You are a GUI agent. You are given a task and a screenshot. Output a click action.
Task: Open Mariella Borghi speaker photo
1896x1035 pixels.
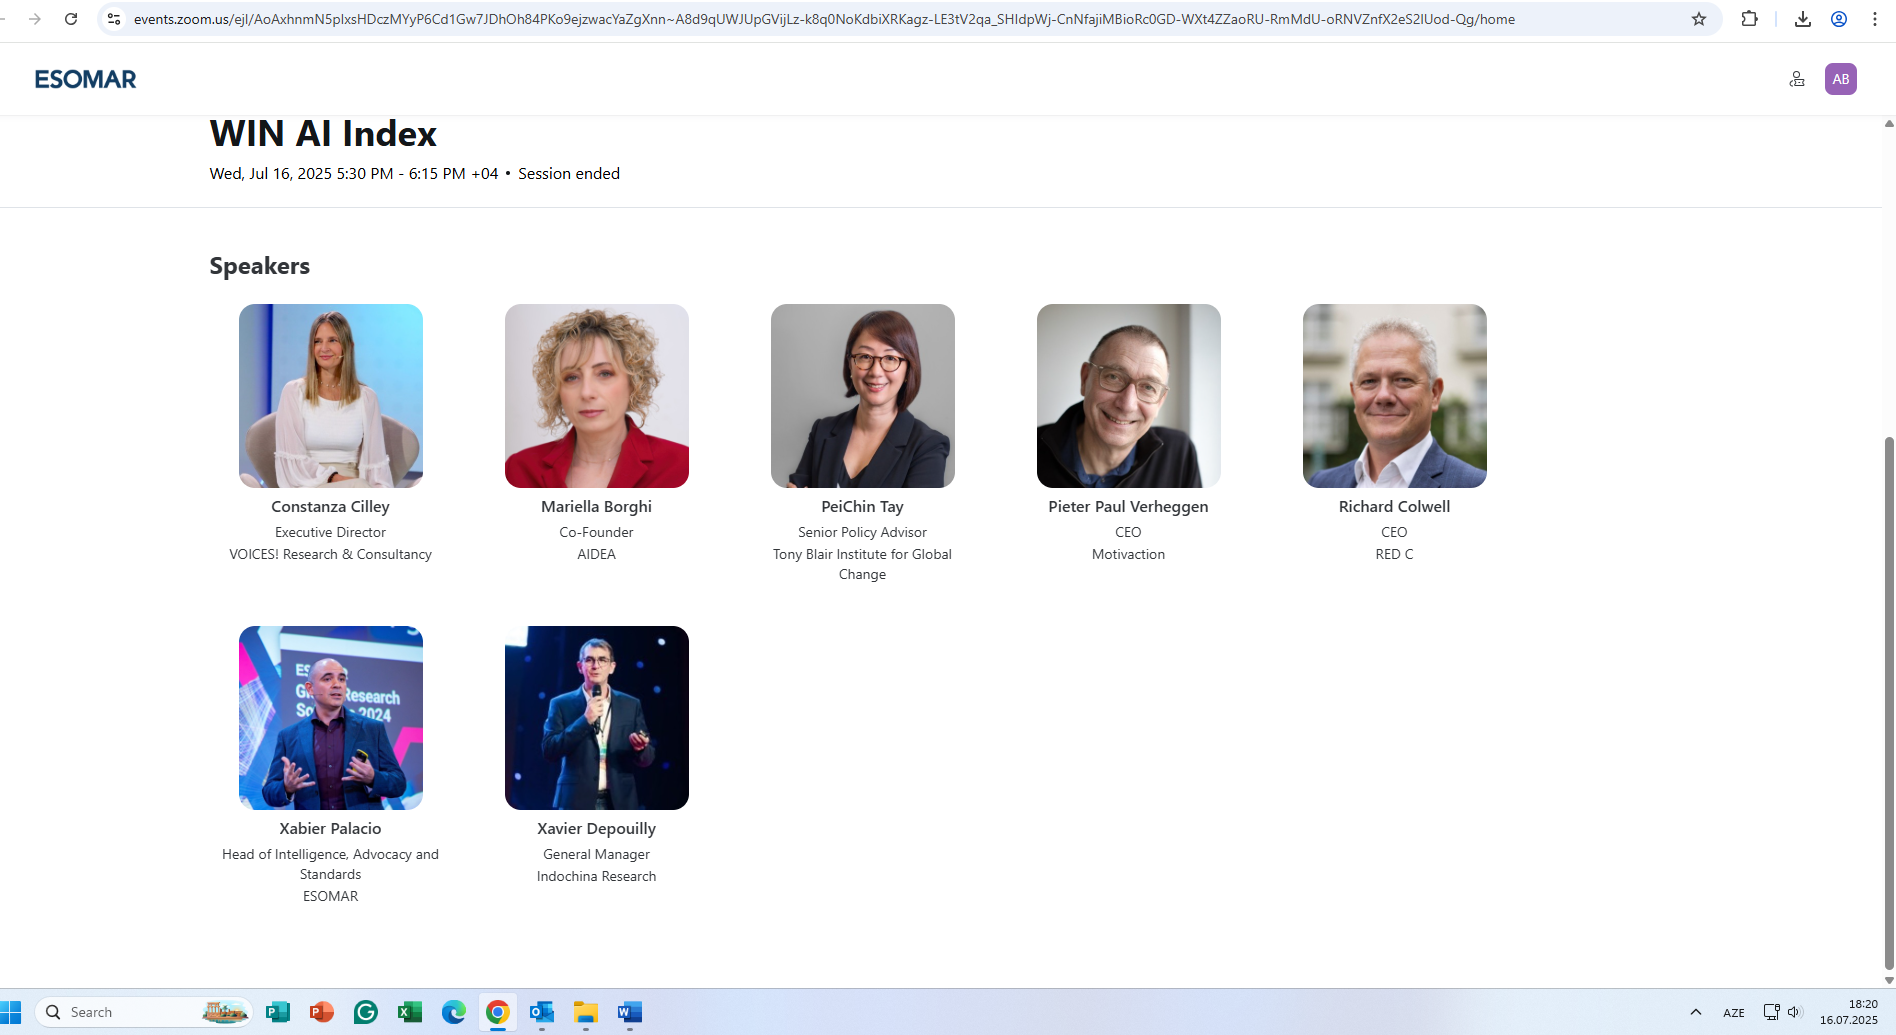click(597, 396)
